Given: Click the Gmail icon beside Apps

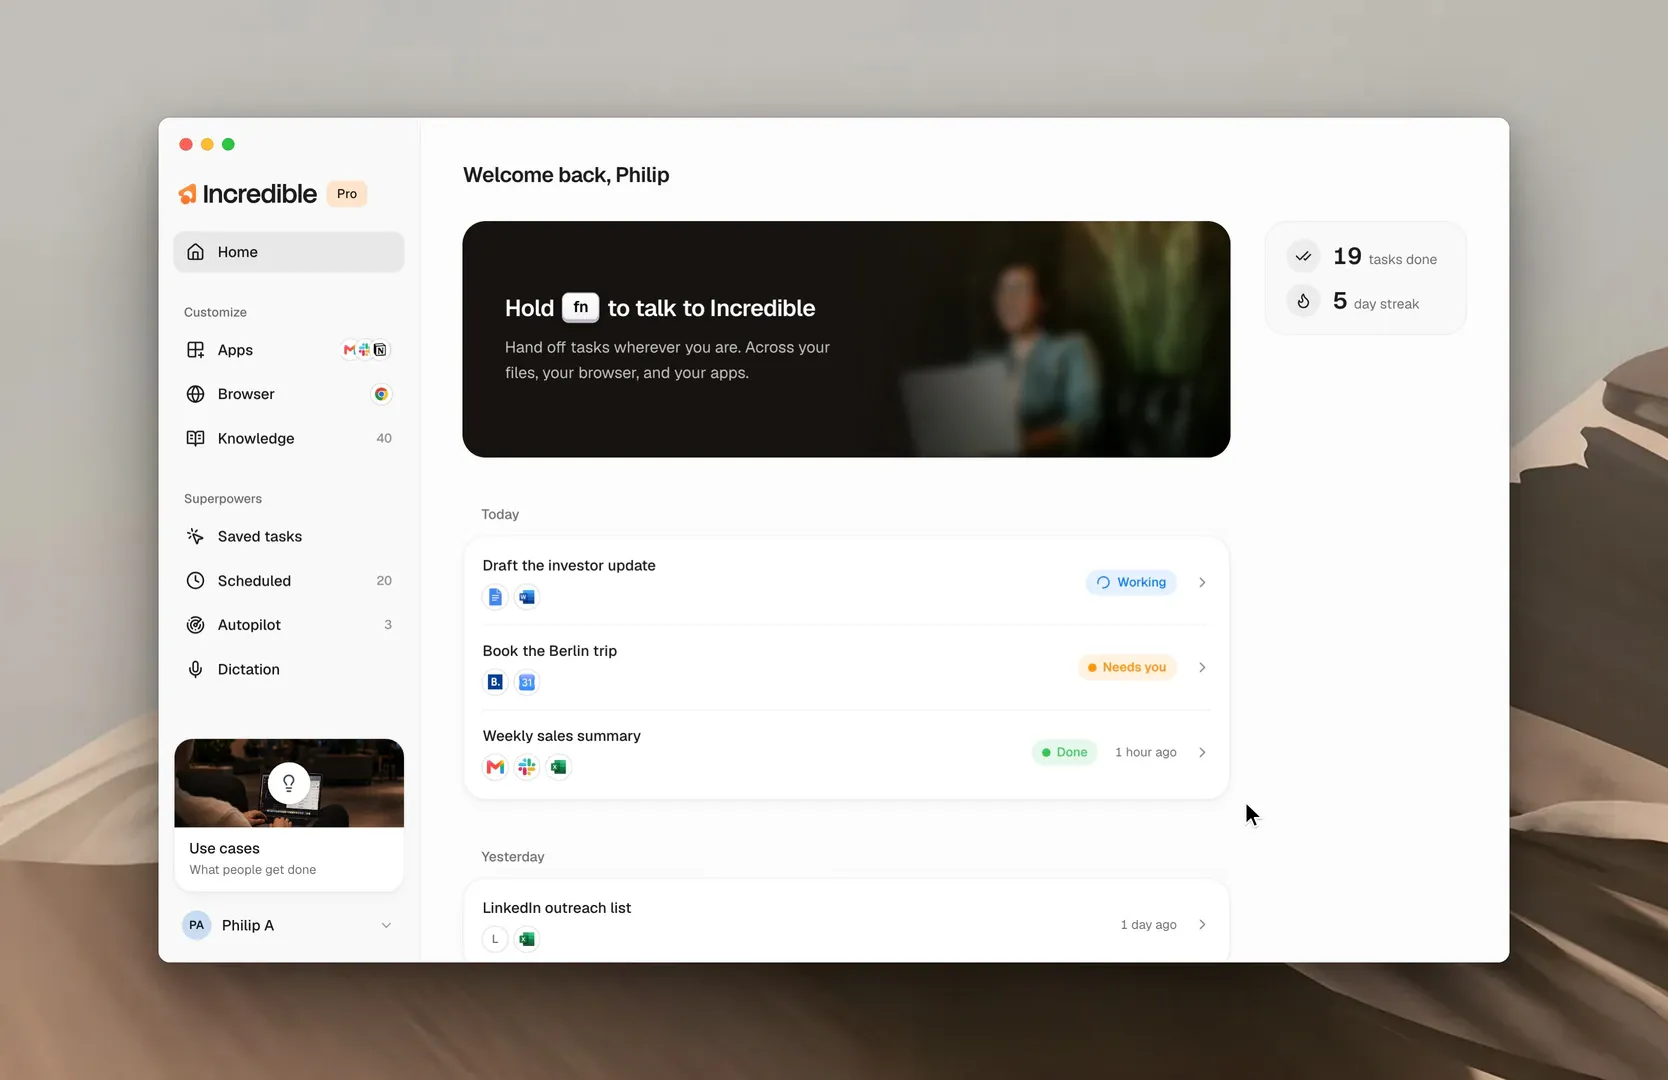Looking at the screenshot, I should 350,350.
